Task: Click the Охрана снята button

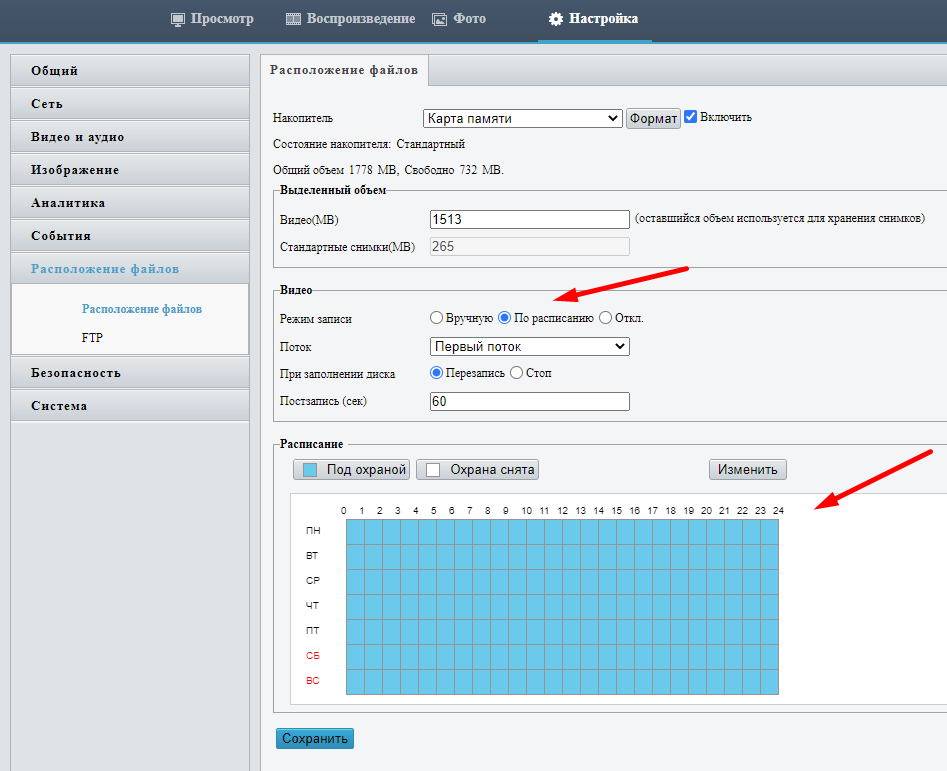Action: [477, 470]
